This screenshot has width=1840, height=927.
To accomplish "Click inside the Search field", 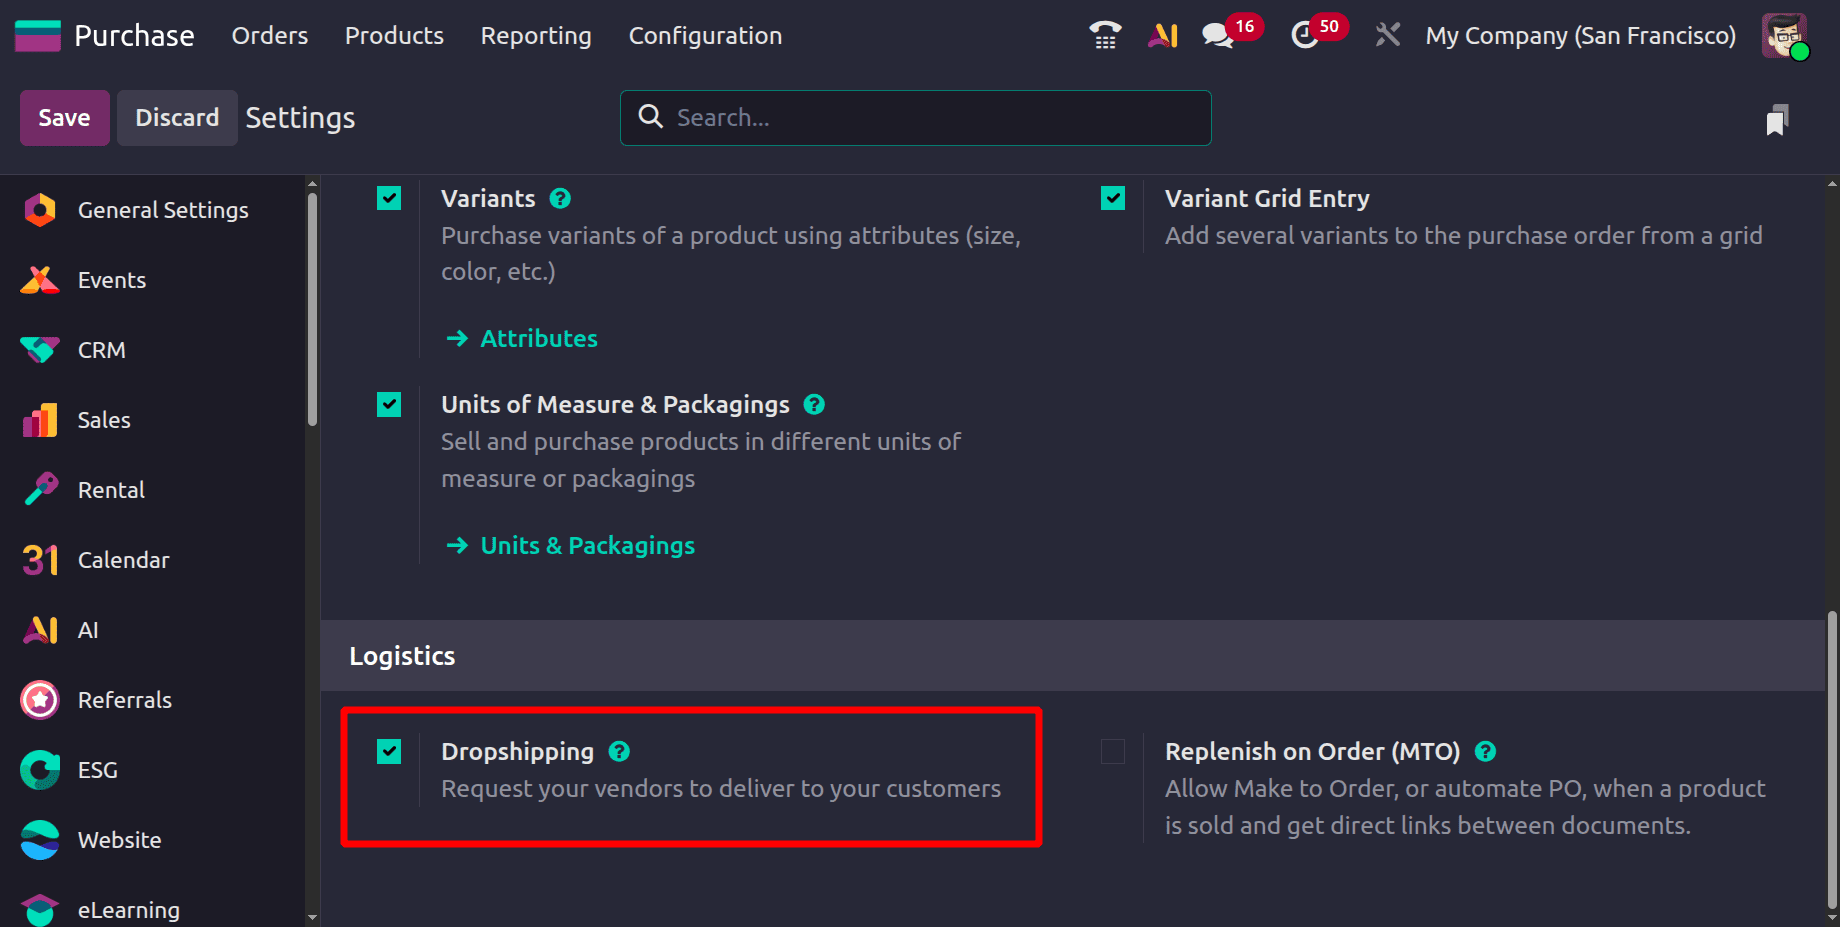I will [914, 117].
